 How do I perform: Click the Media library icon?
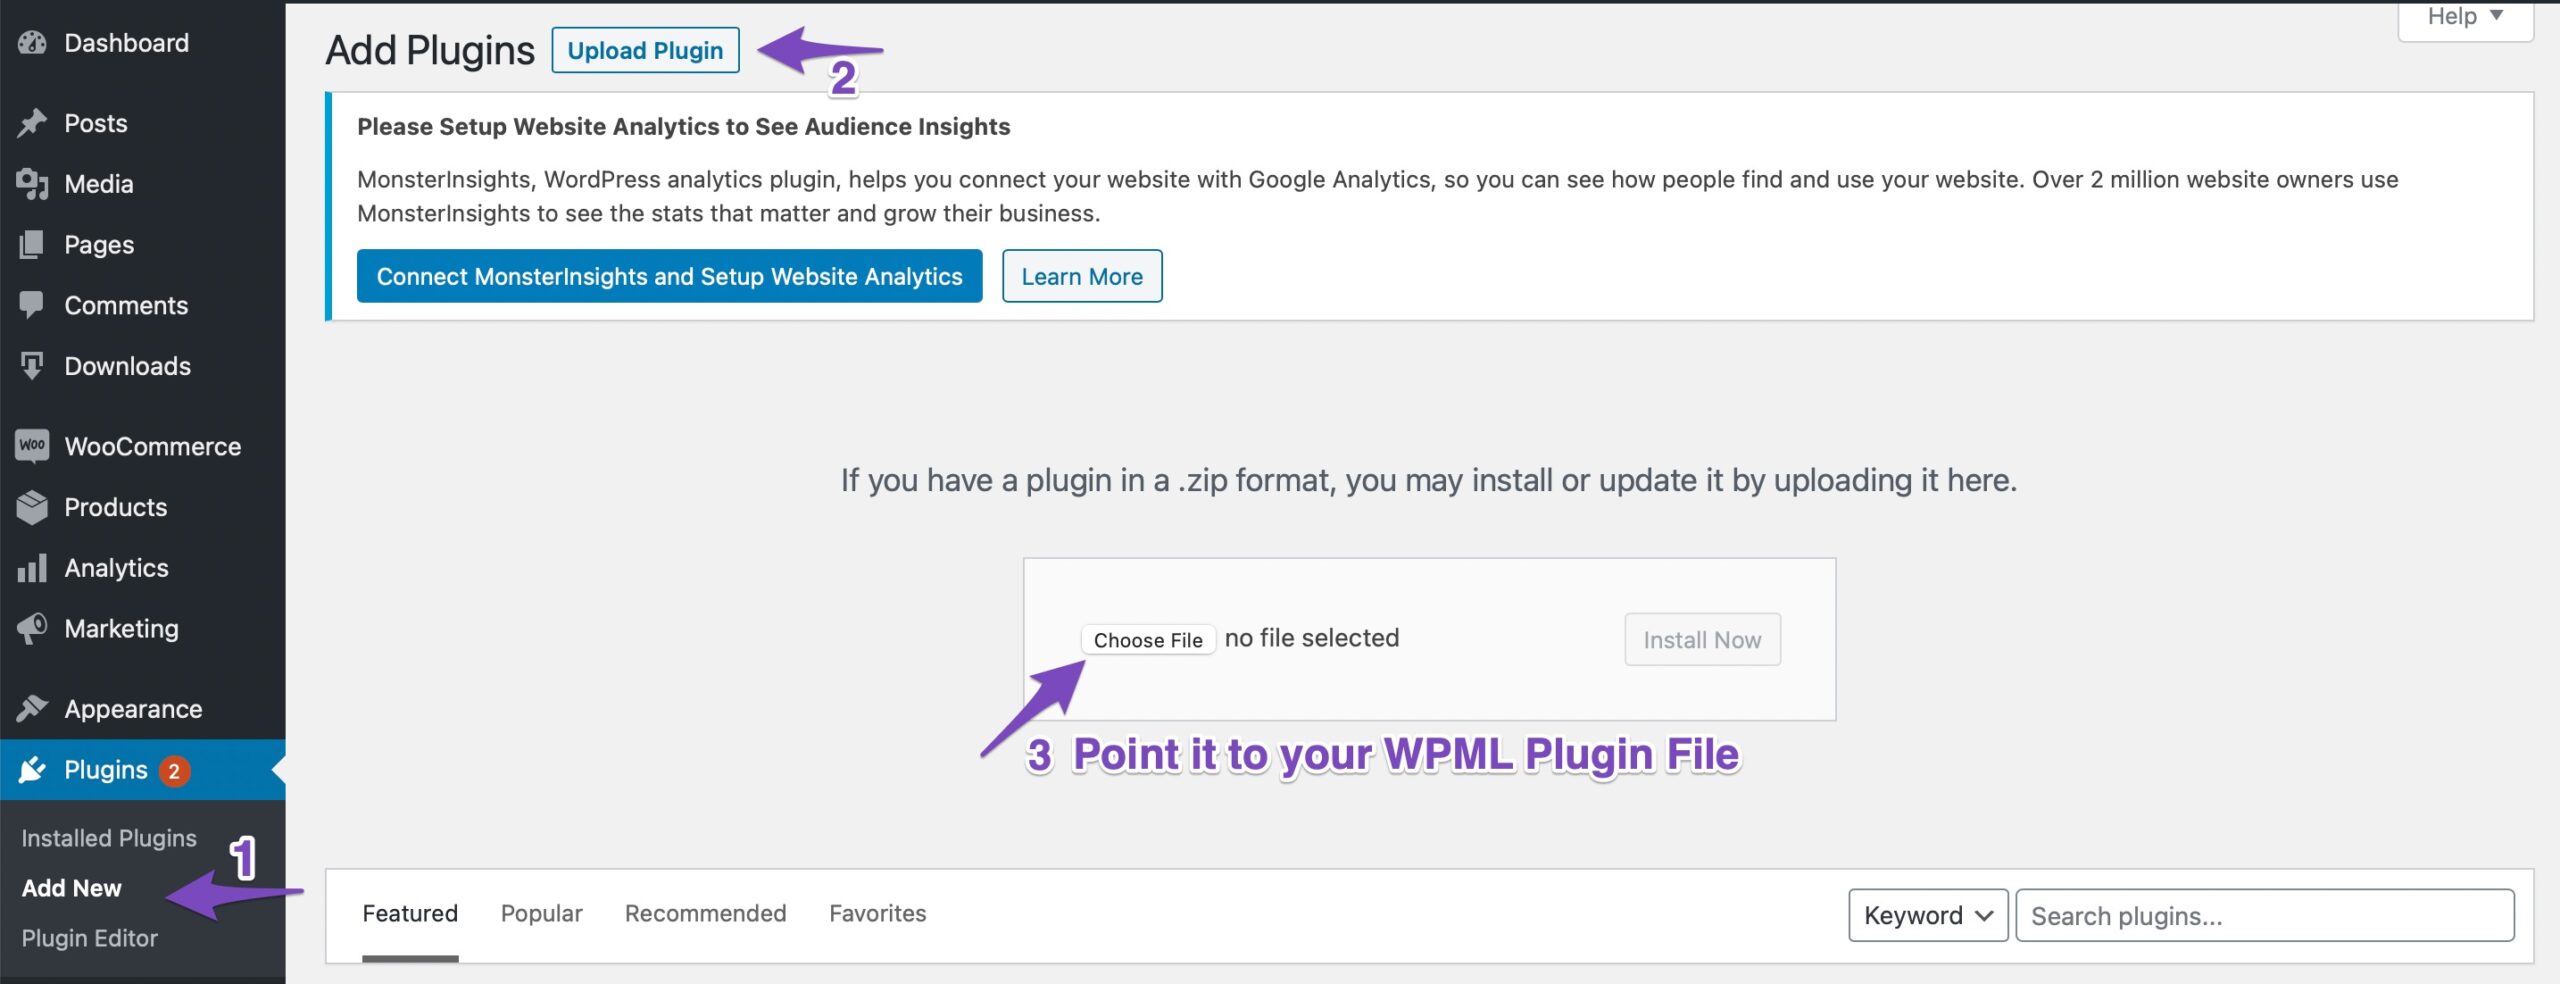point(32,184)
